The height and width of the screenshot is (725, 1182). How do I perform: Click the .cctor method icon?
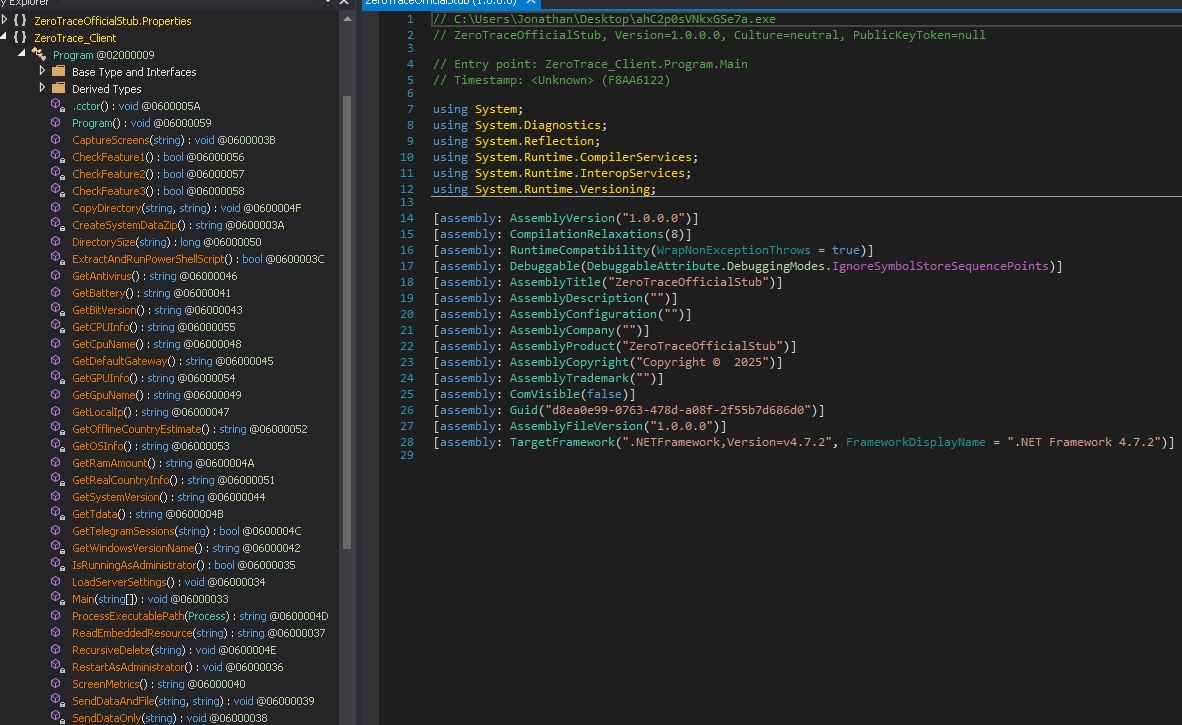point(57,106)
